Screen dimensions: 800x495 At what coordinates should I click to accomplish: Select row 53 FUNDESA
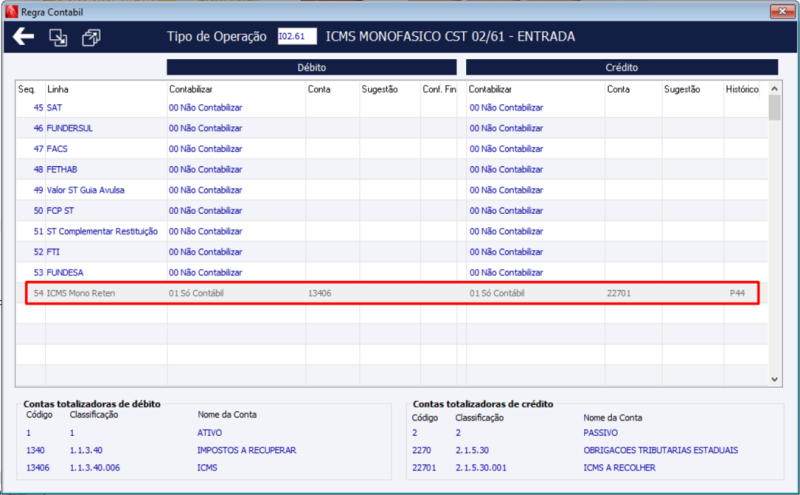pos(391,273)
